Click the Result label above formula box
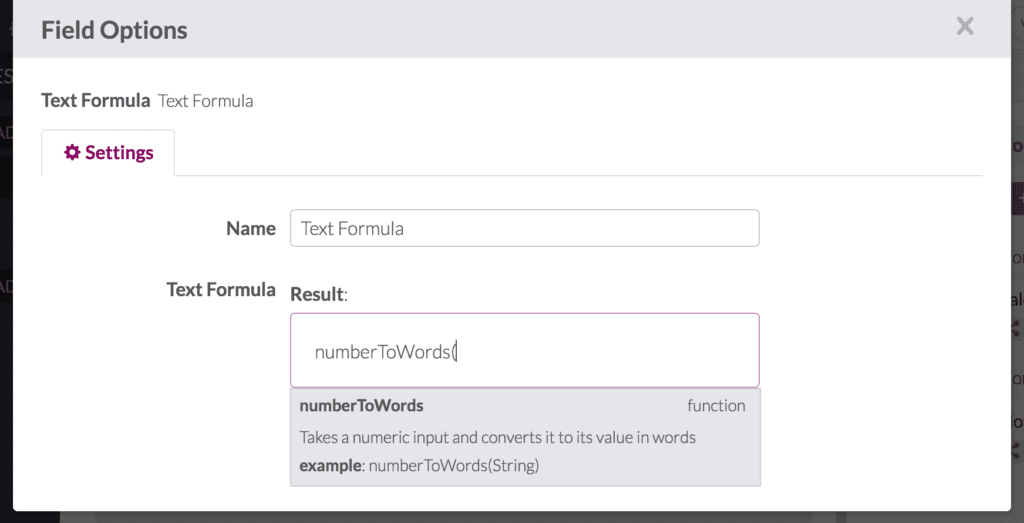 click(x=317, y=294)
